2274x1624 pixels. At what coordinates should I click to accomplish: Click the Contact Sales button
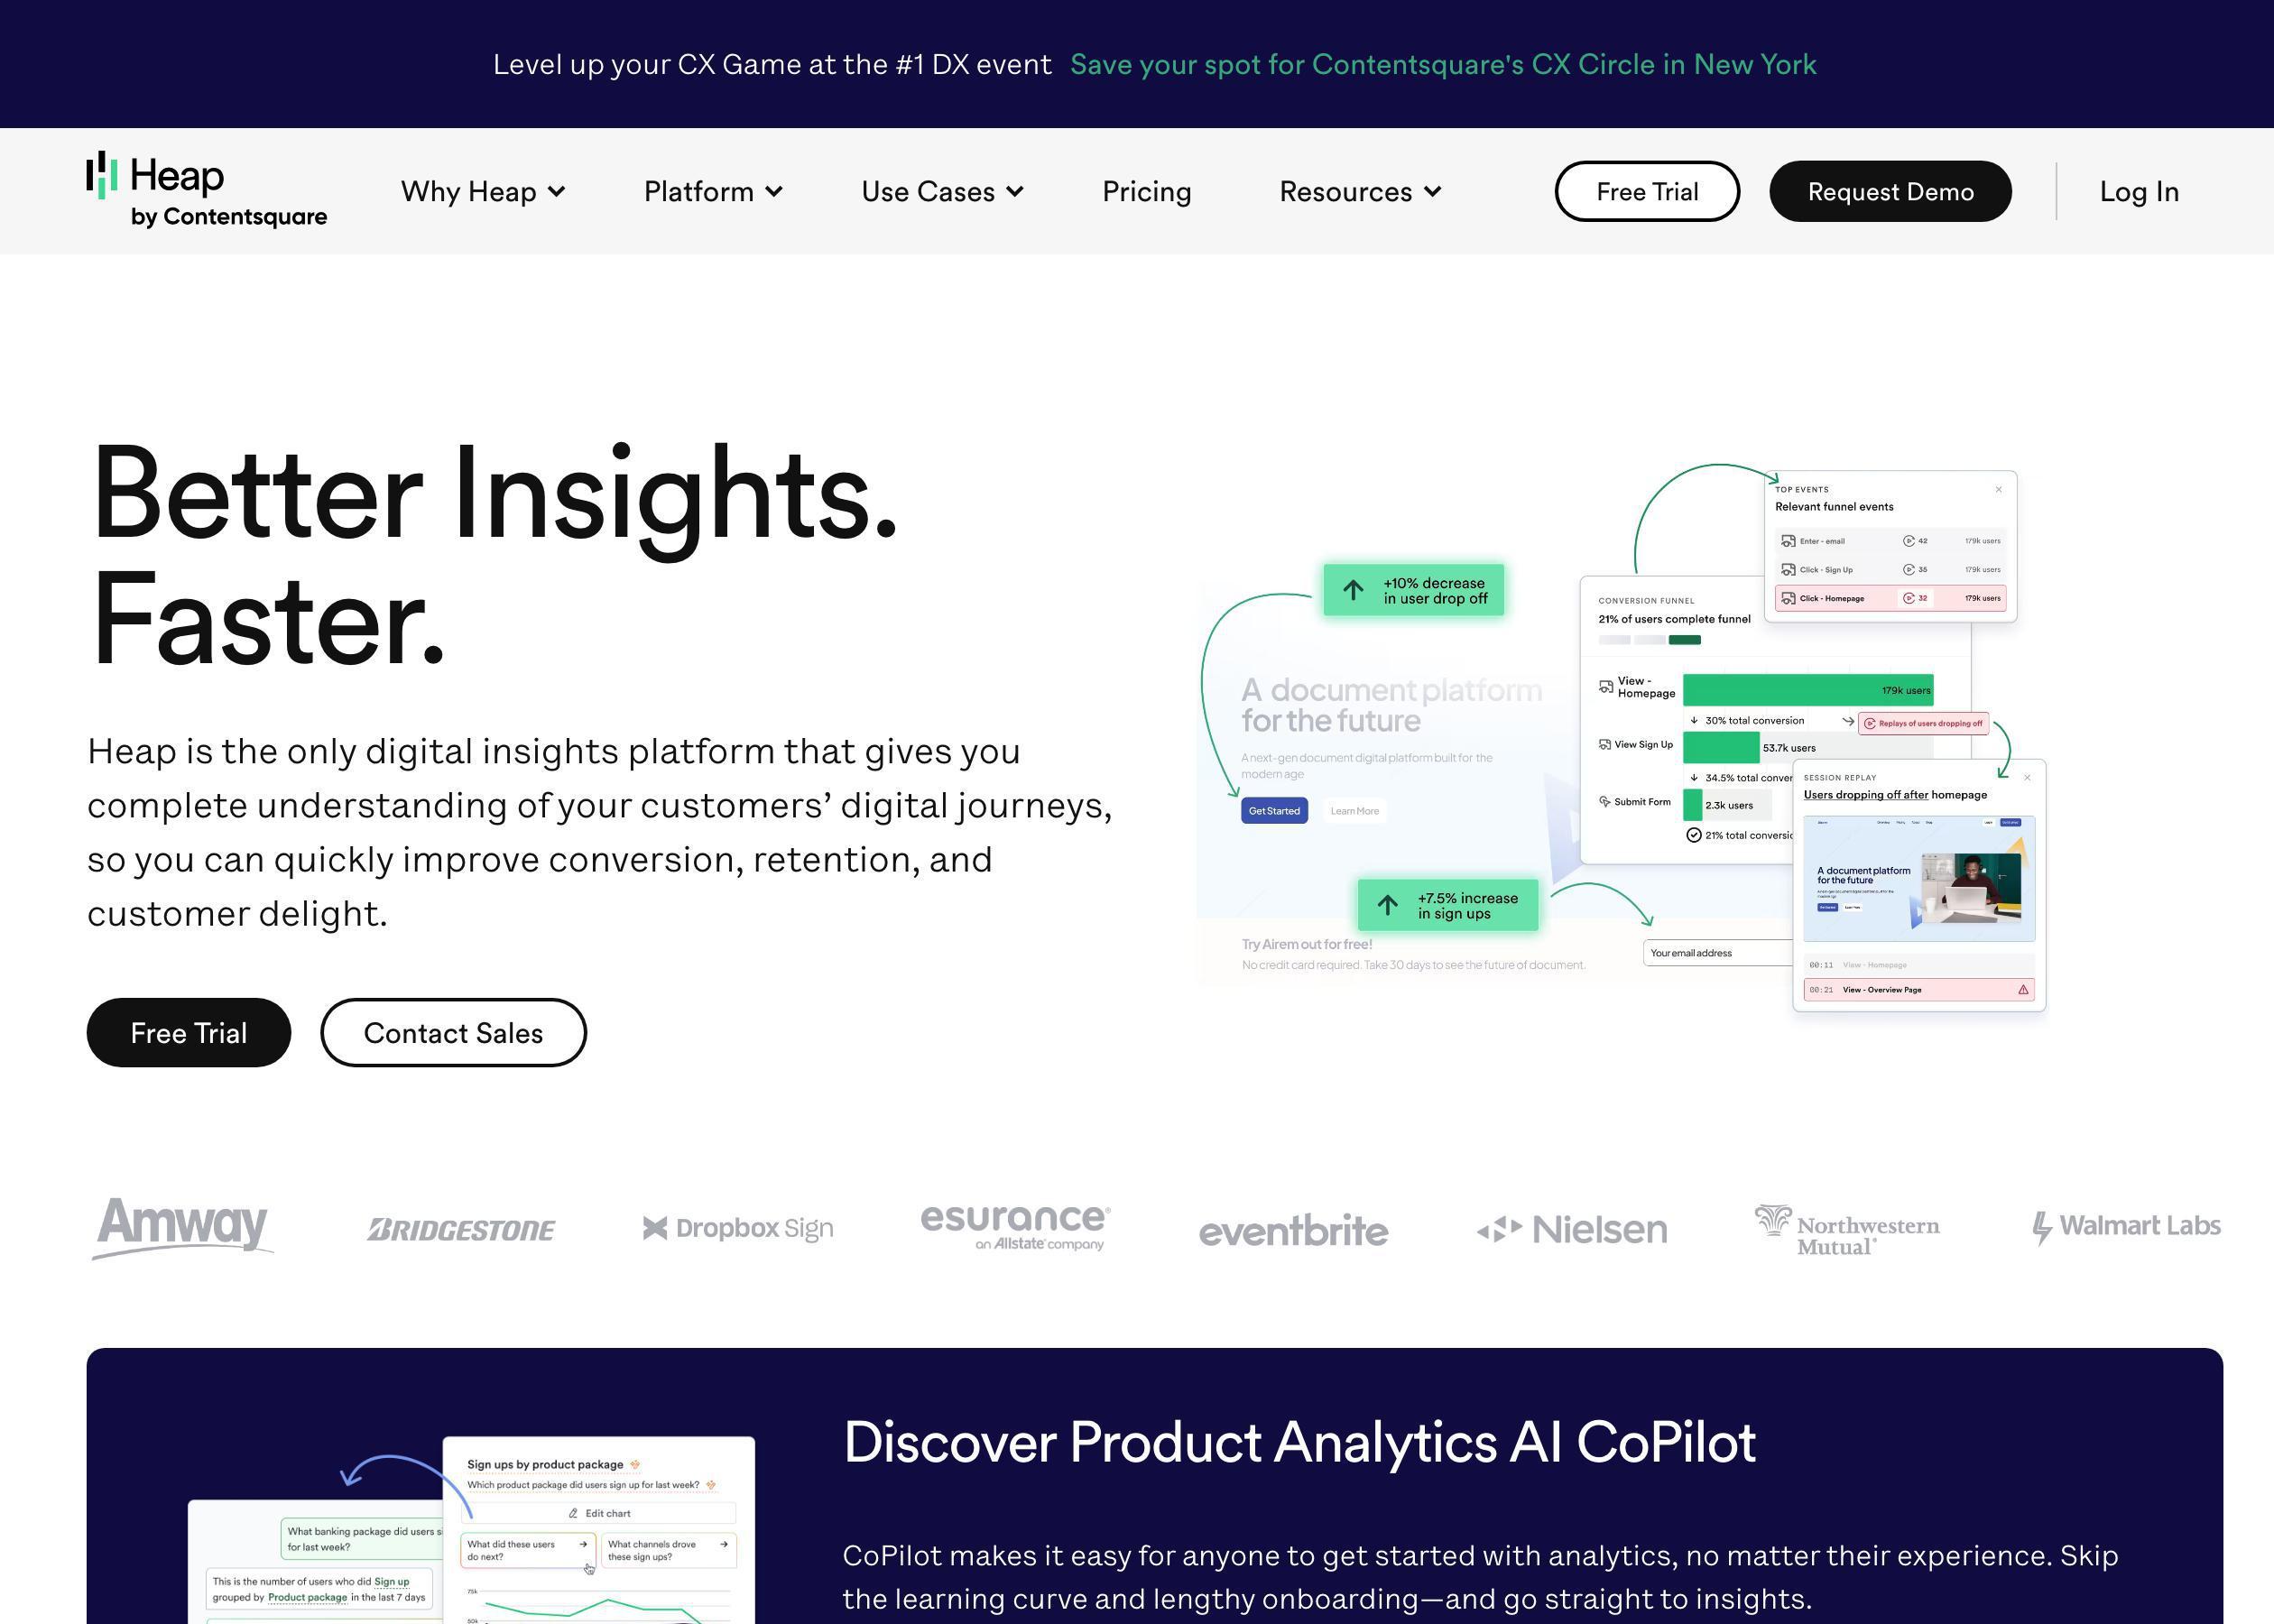coord(453,1032)
